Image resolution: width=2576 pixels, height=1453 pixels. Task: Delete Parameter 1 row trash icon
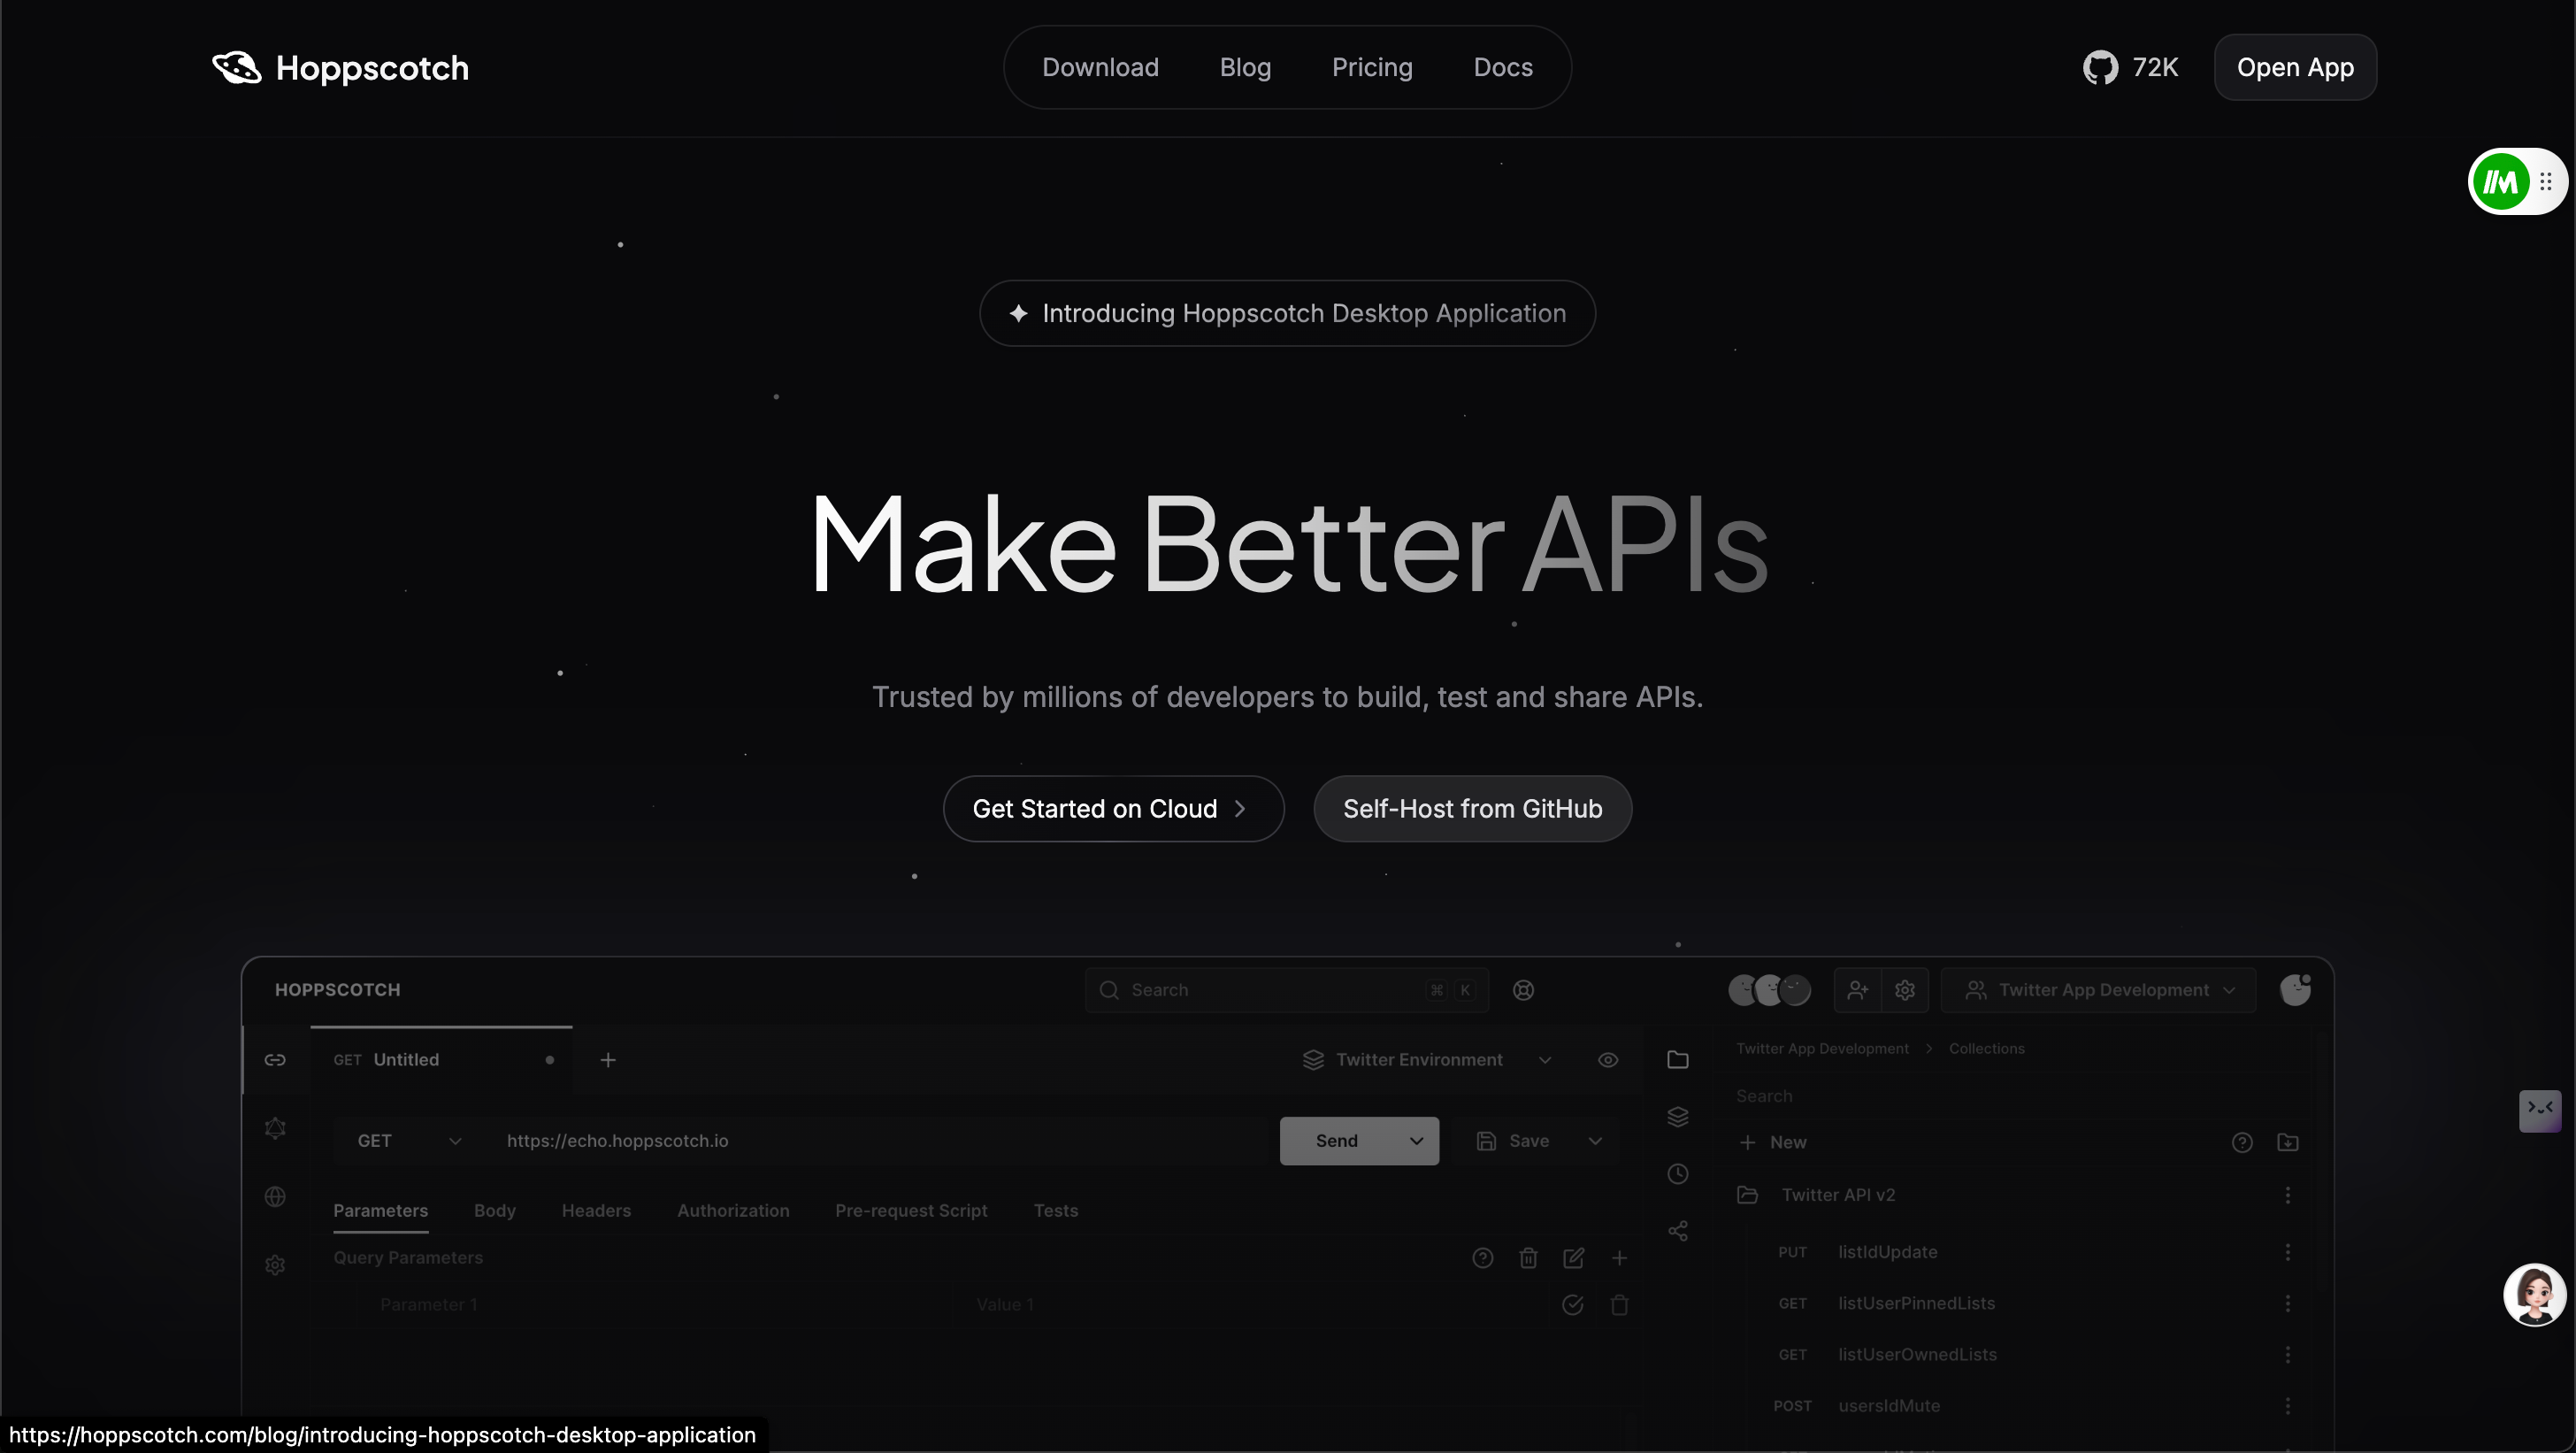click(1620, 1304)
